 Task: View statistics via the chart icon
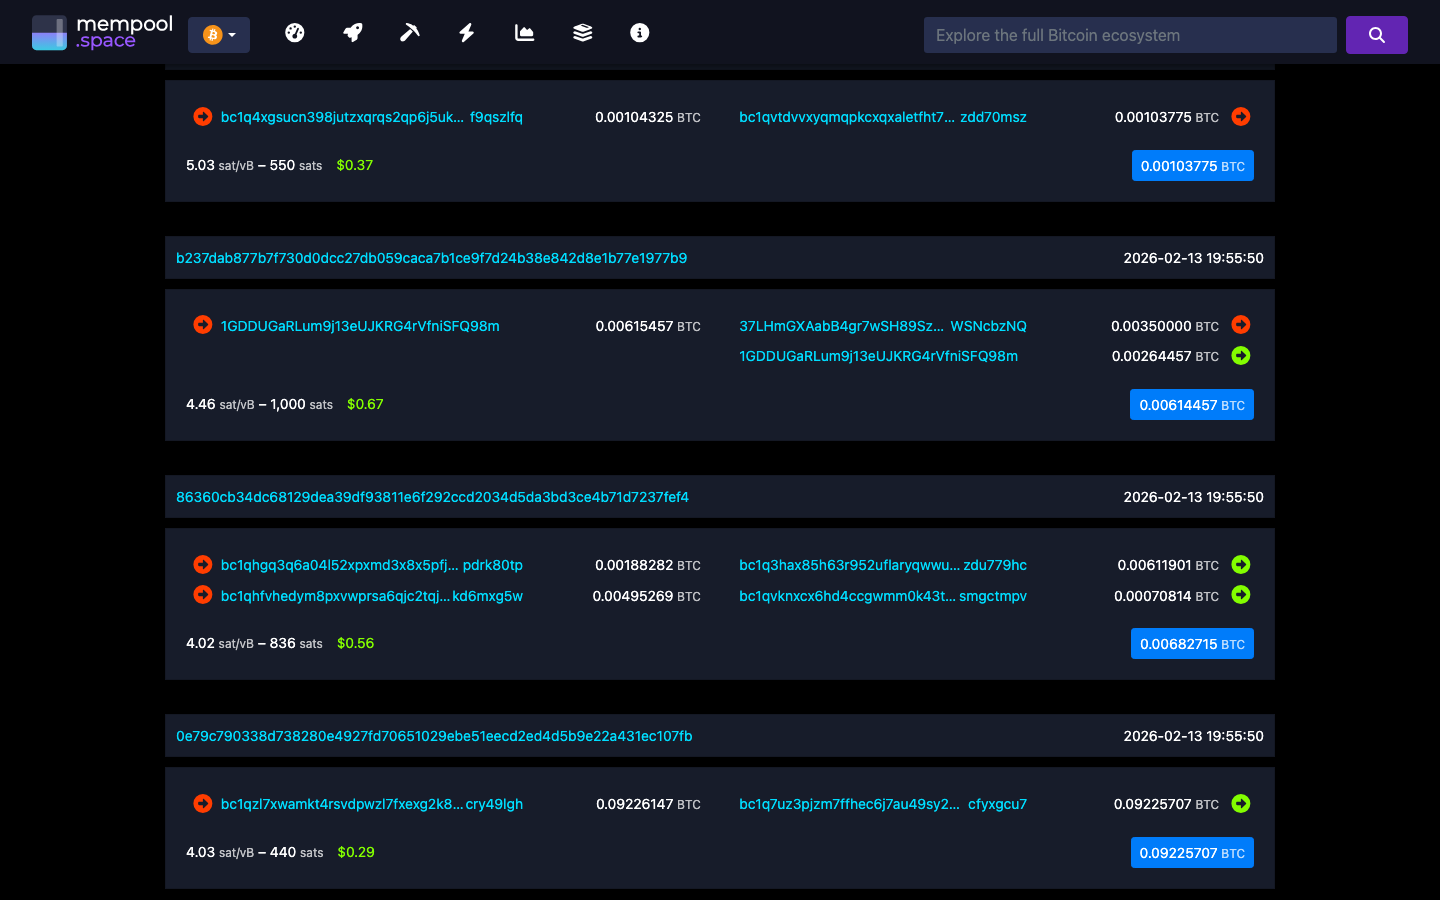[524, 32]
